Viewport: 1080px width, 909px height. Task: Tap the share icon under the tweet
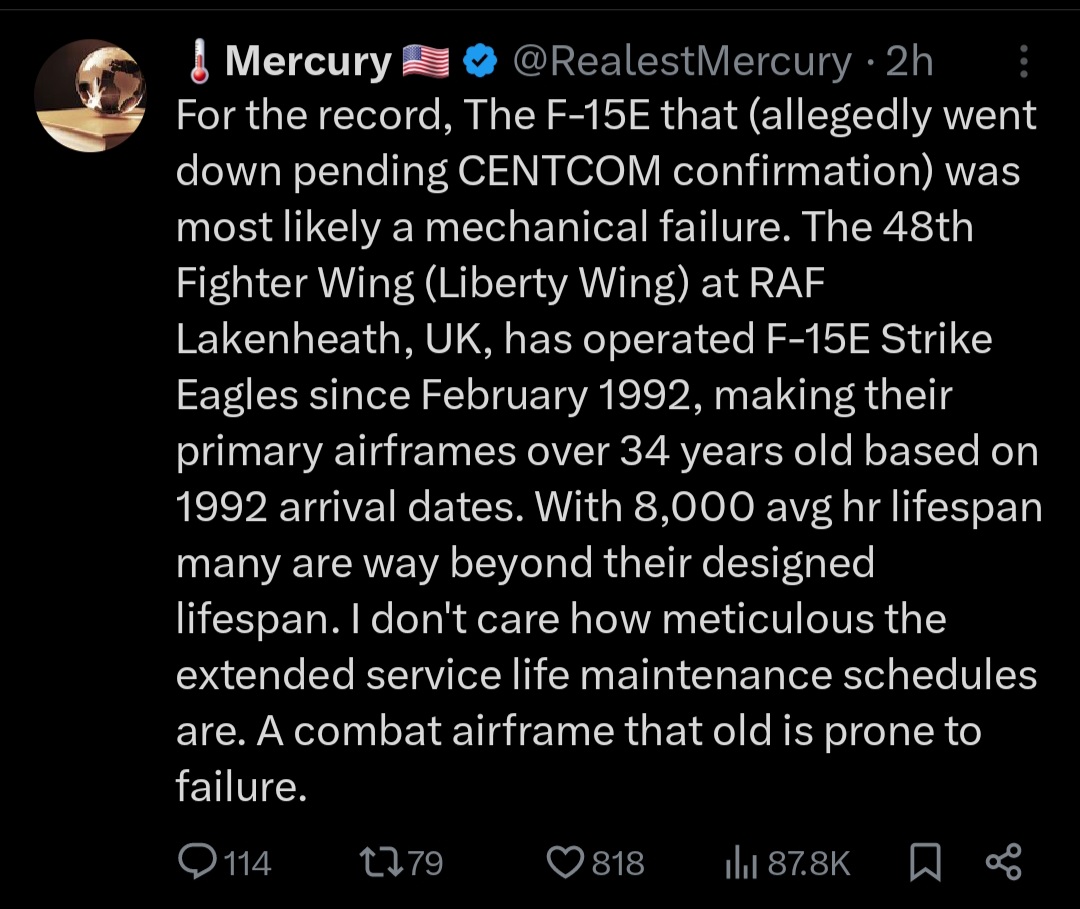tap(1004, 862)
